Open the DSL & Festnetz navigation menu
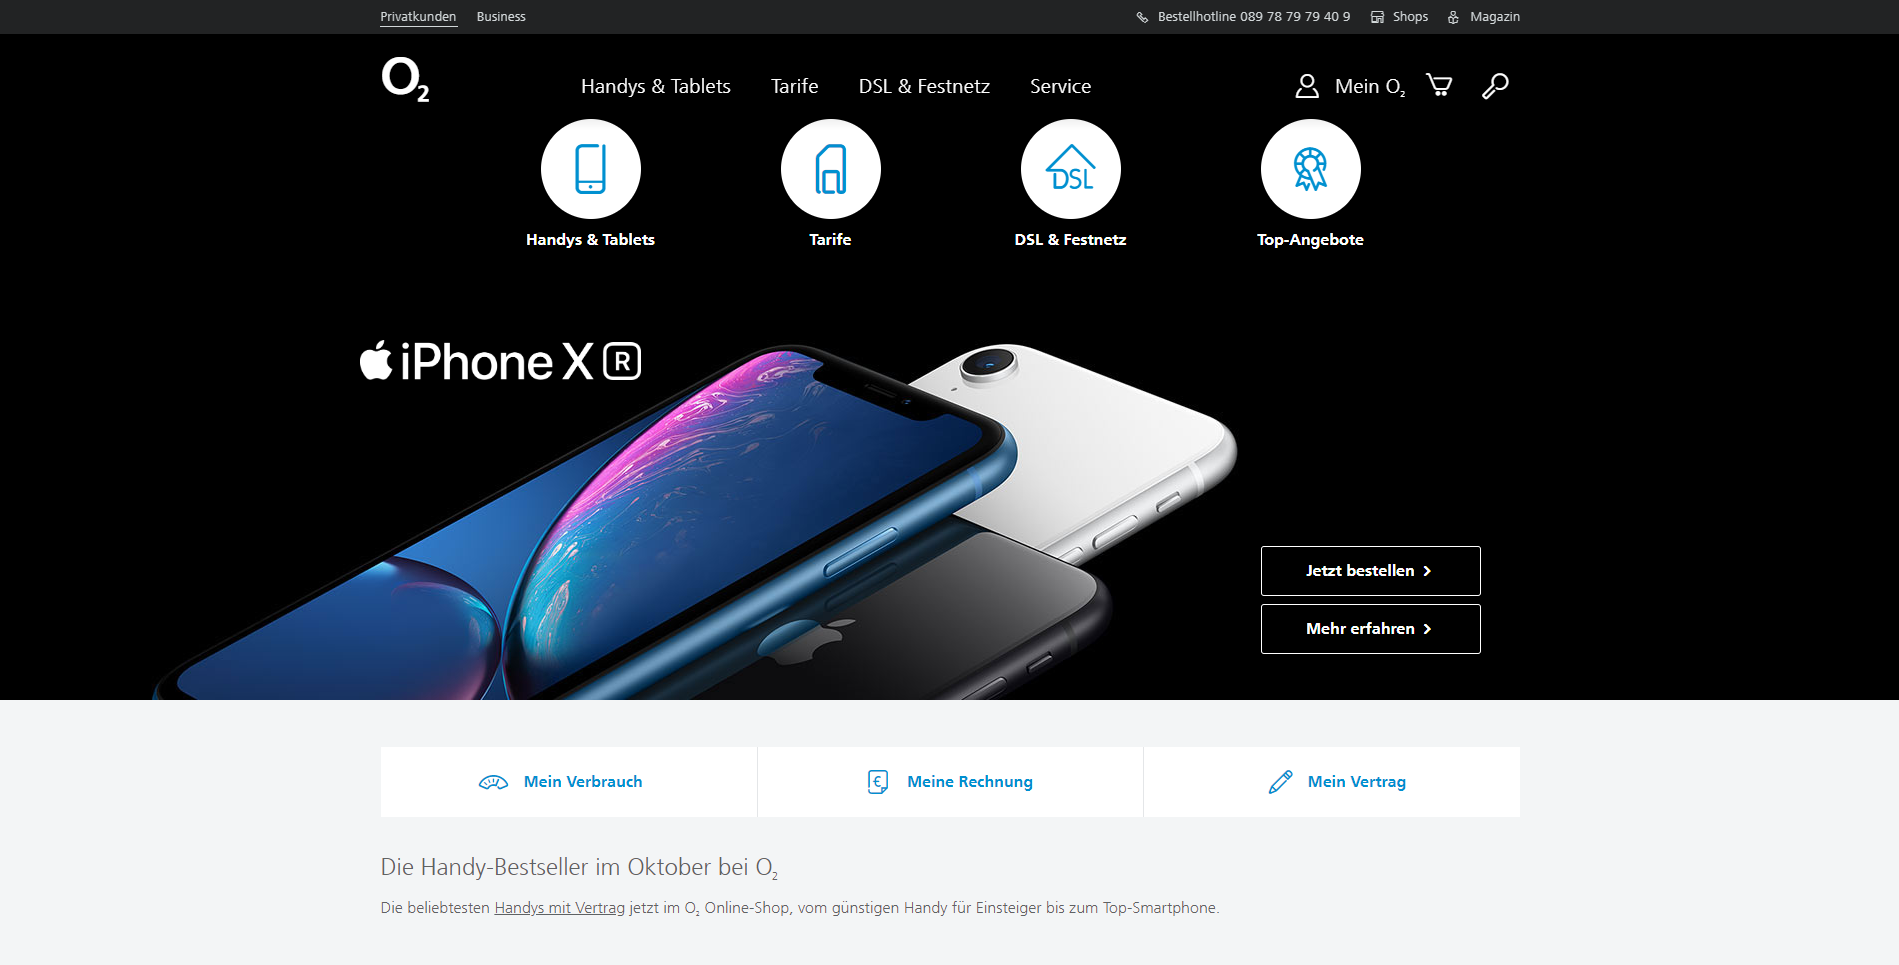 coord(924,87)
